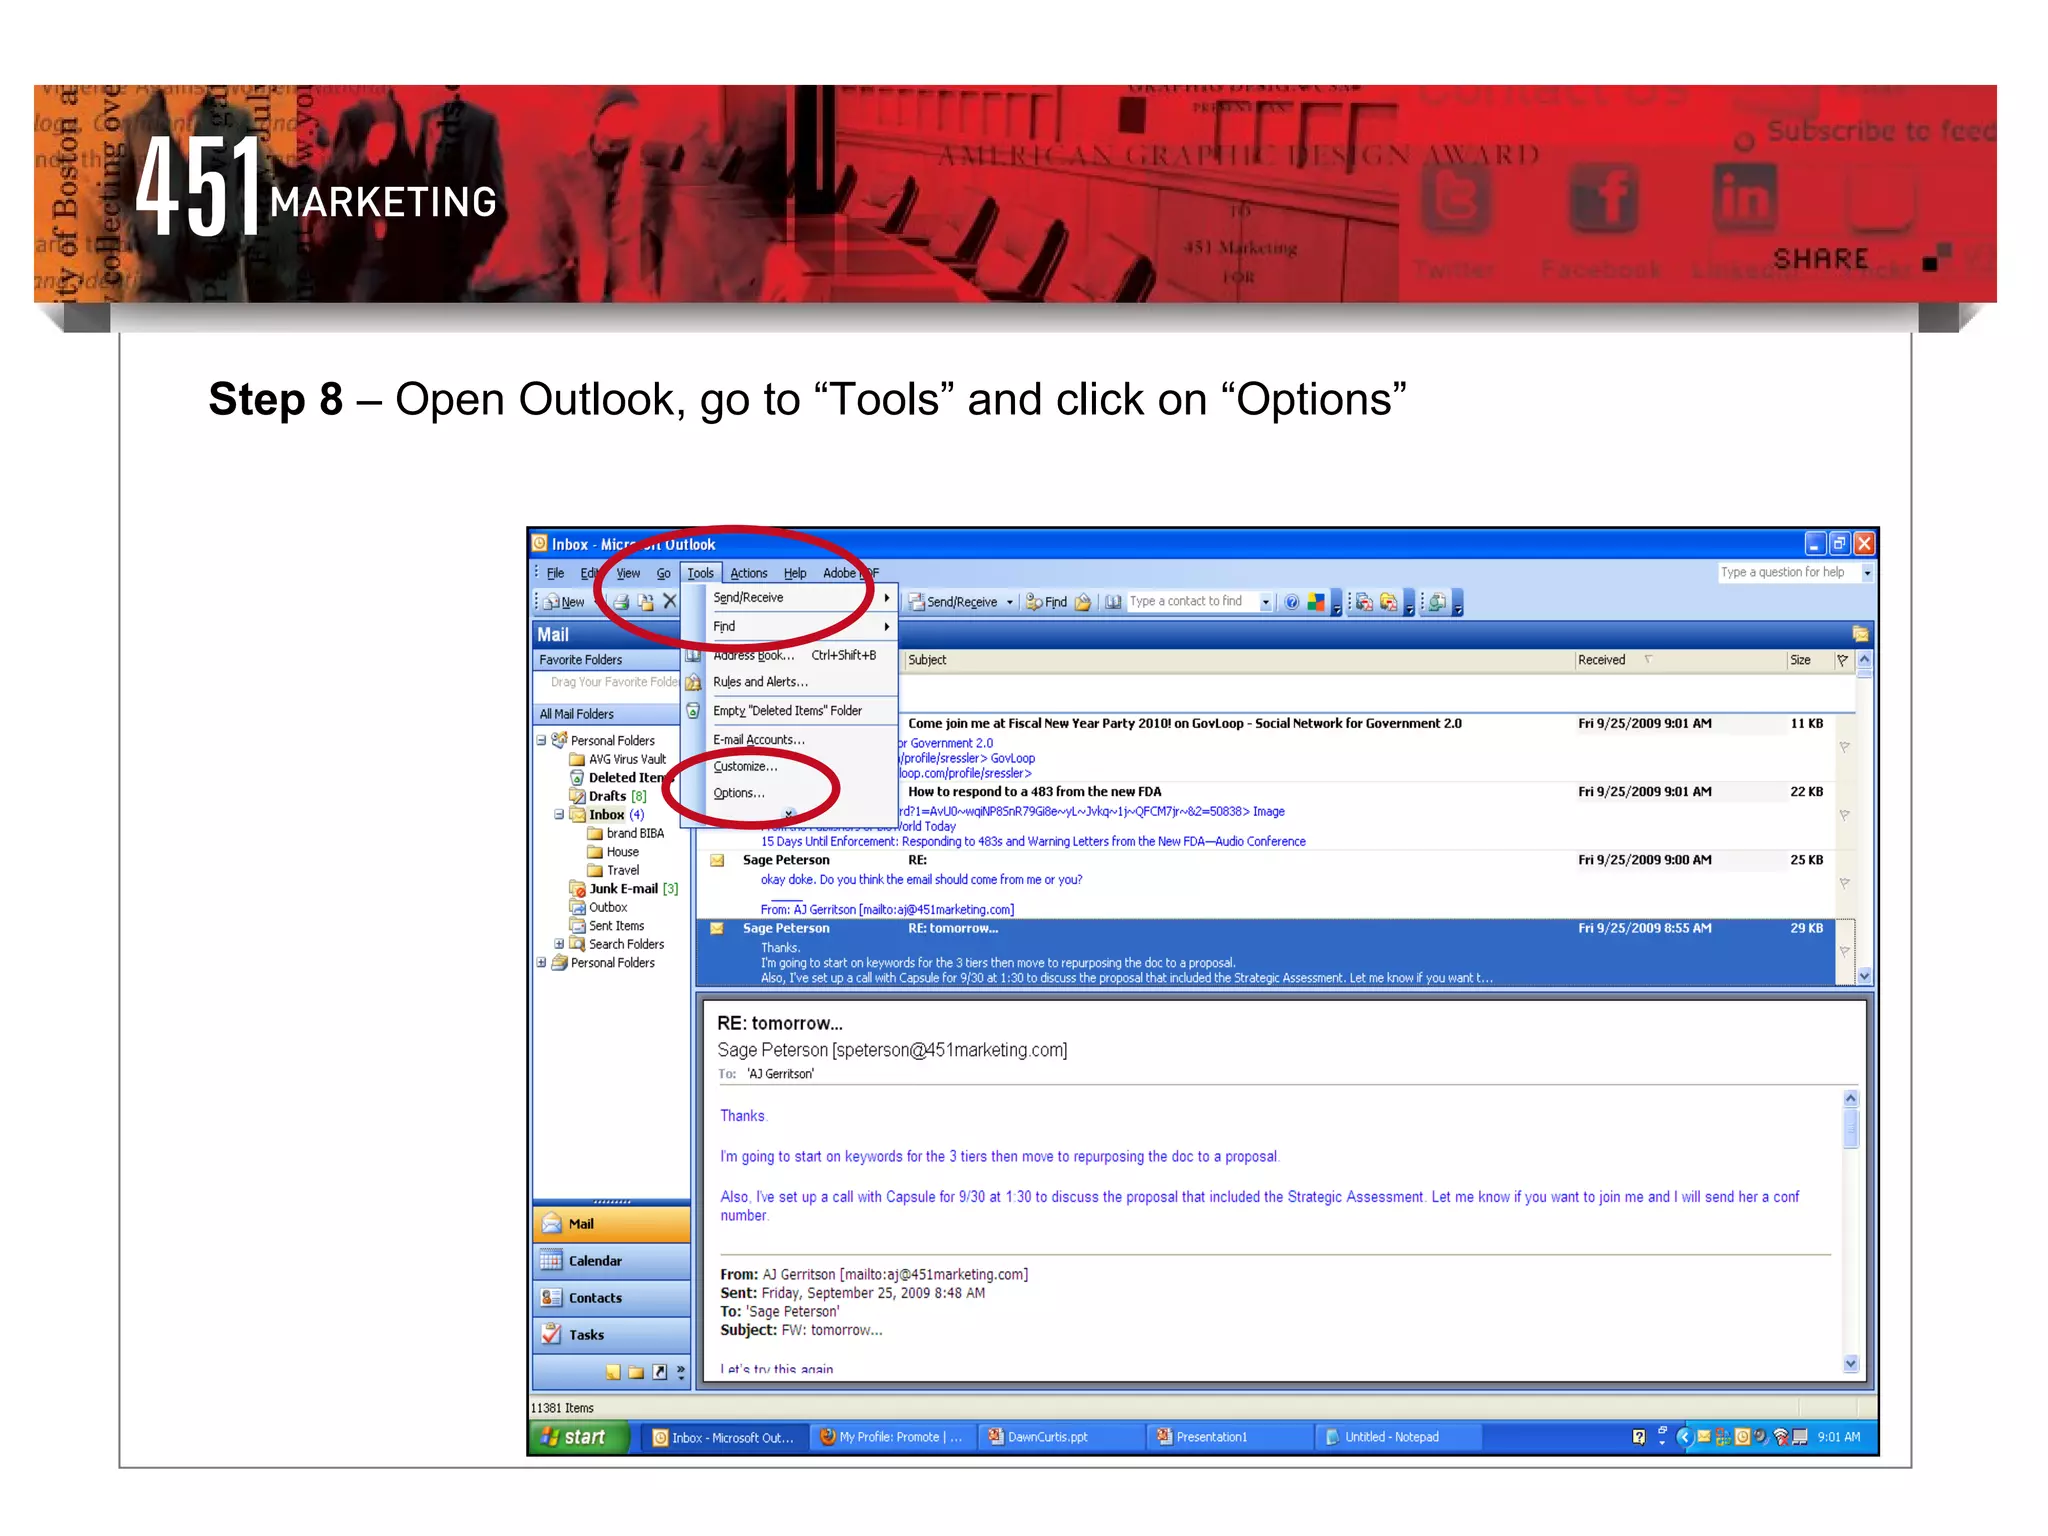This screenshot has width=2048, height=1536.
Task: Click the Adobe PDF toolbar icon after Find
Action: coord(1082,602)
